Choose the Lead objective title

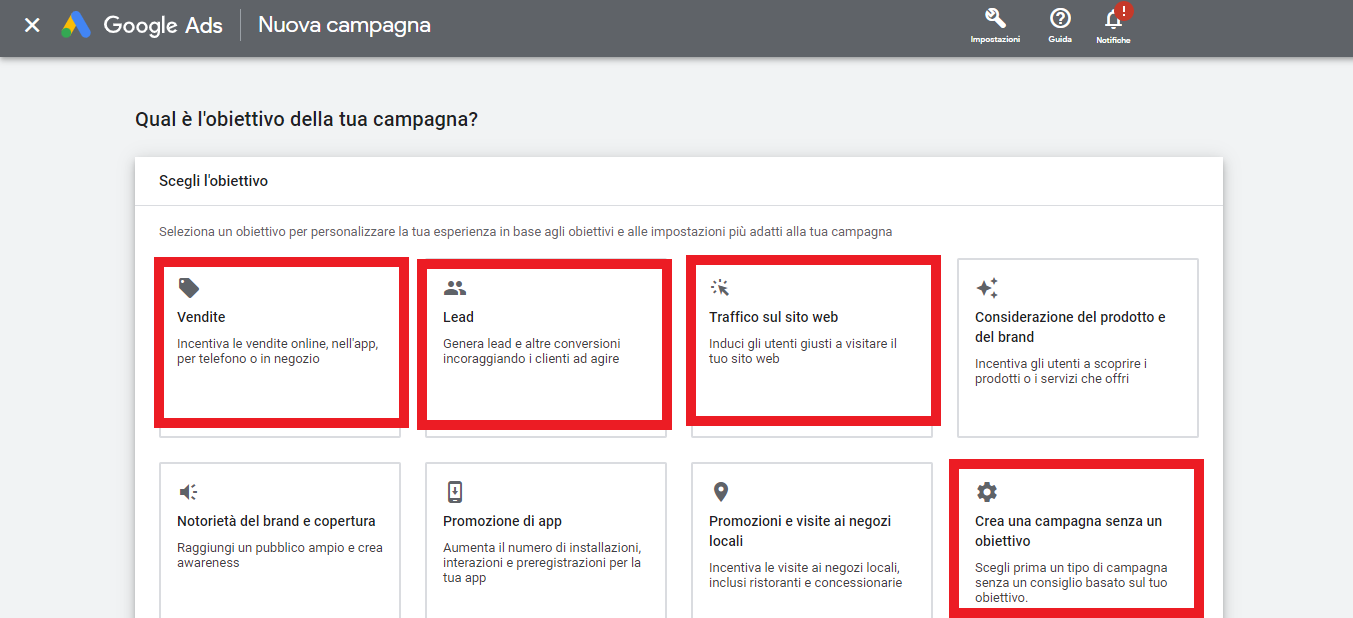point(458,317)
